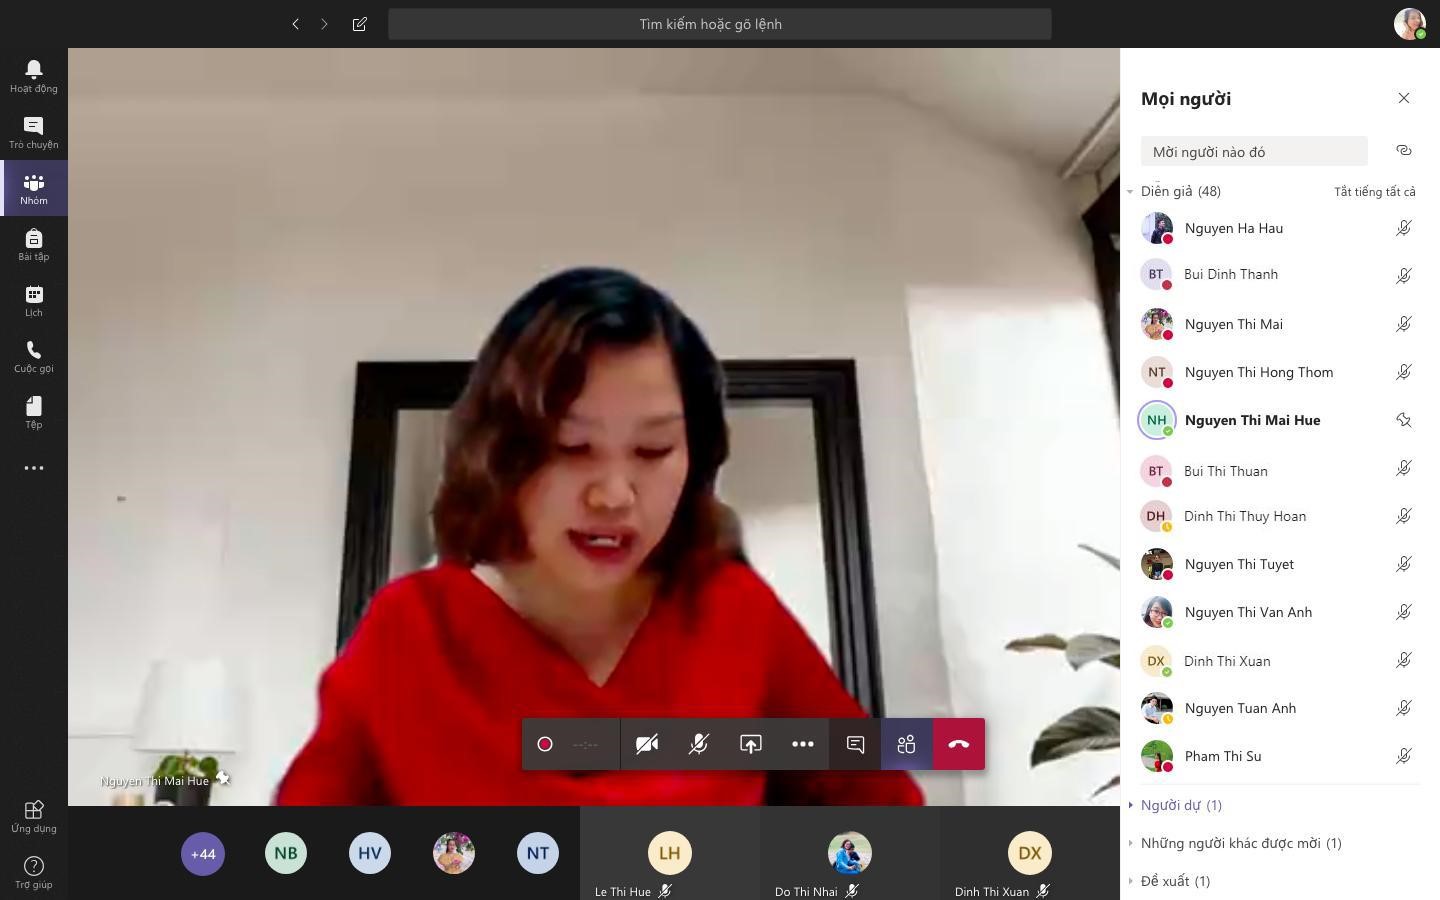Click the Mời người nào đó invite field

pos(1253,152)
